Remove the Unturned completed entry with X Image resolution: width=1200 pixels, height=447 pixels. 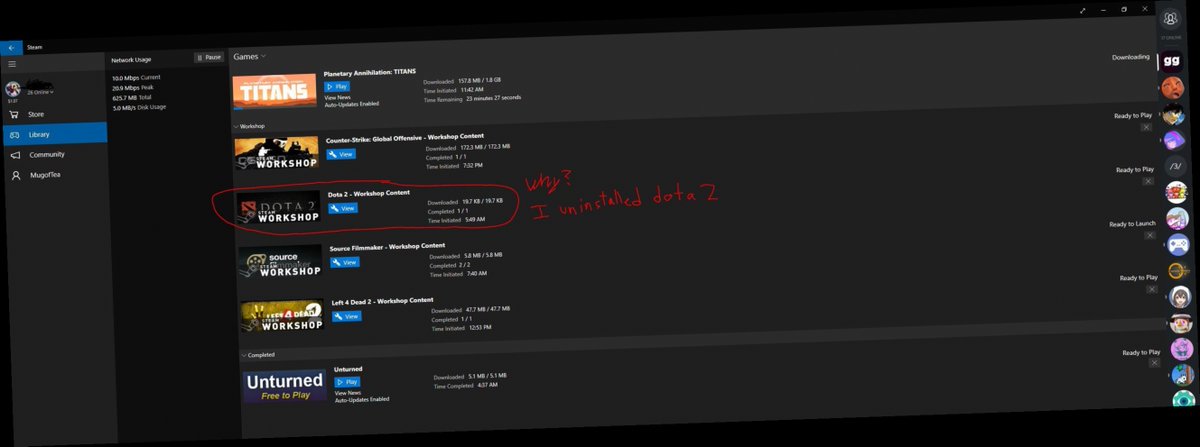1154,363
